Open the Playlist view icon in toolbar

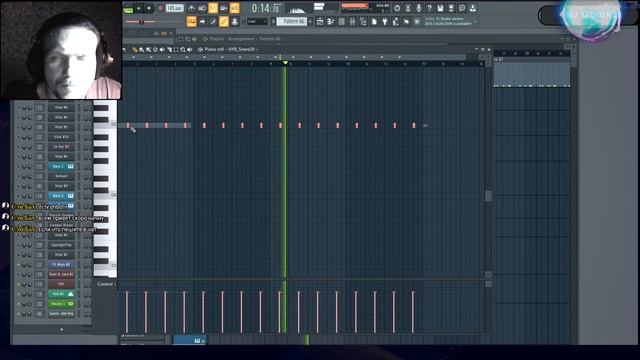click(x=320, y=22)
